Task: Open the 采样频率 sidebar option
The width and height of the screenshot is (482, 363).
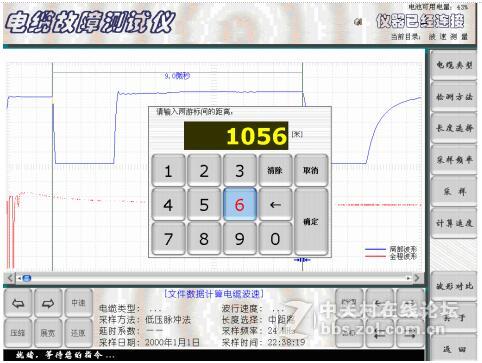Action: coord(454,160)
